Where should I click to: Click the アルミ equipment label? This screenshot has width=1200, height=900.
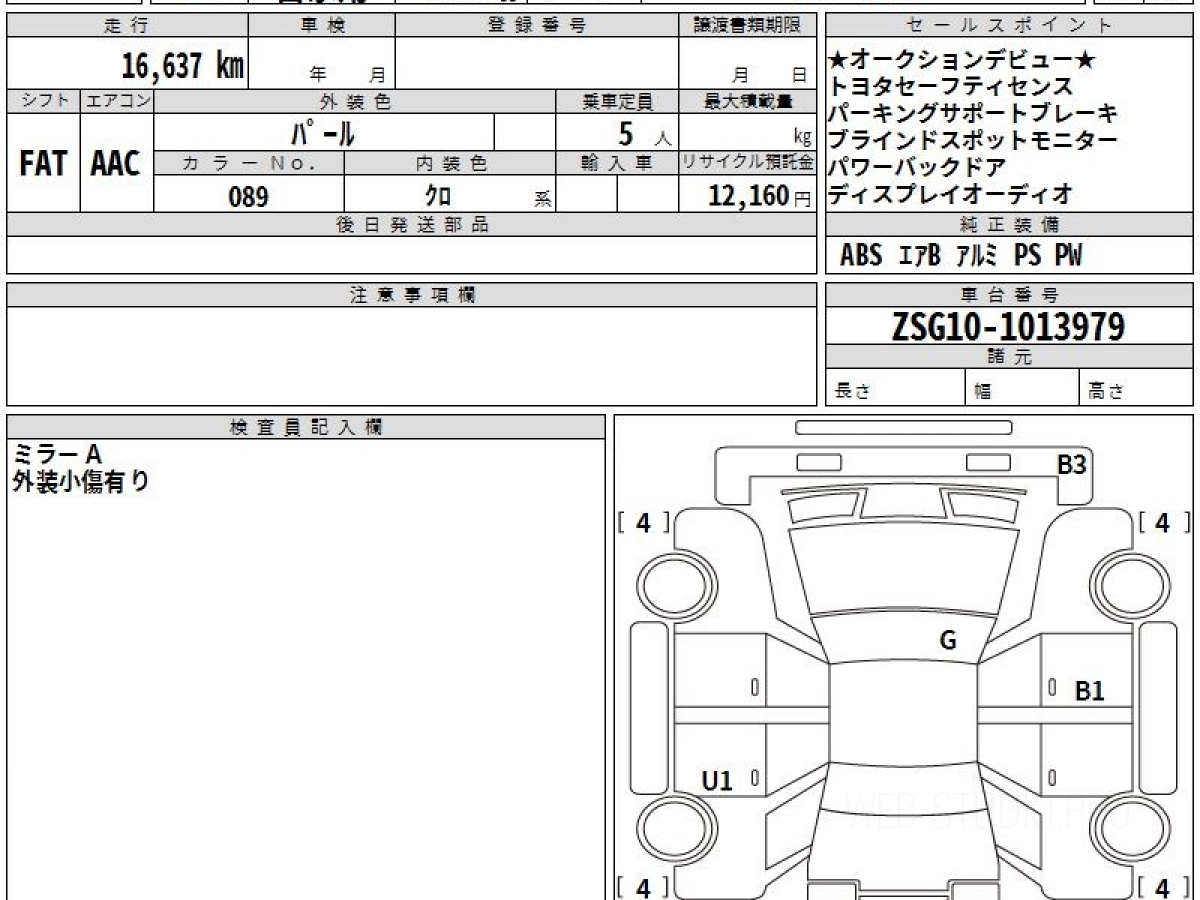[976, 256]
